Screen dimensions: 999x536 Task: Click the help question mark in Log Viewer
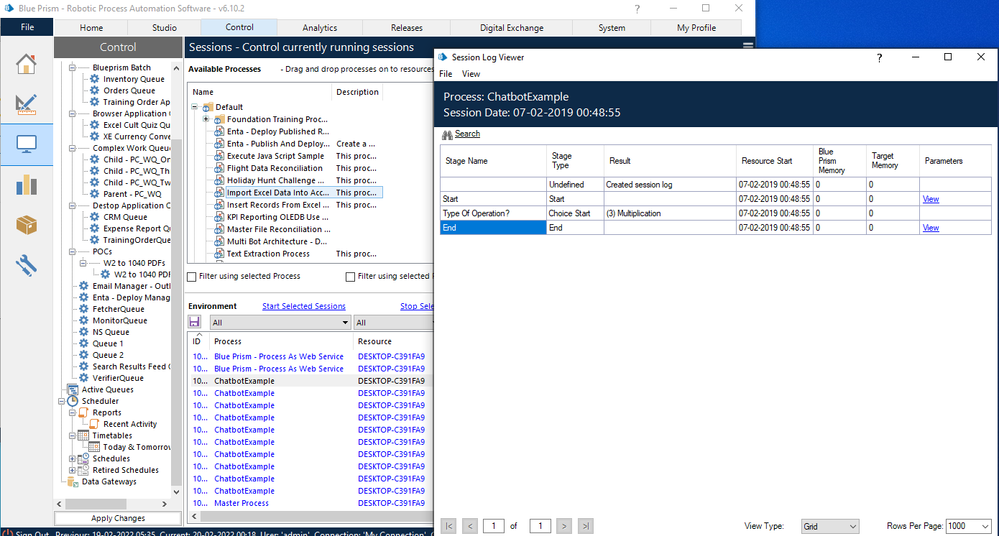879,57
